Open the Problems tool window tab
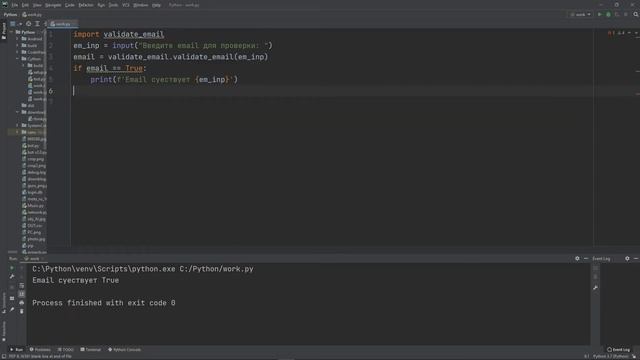This screenshot has height=360, width=640. pyautogui.click(x=40, y=350)
